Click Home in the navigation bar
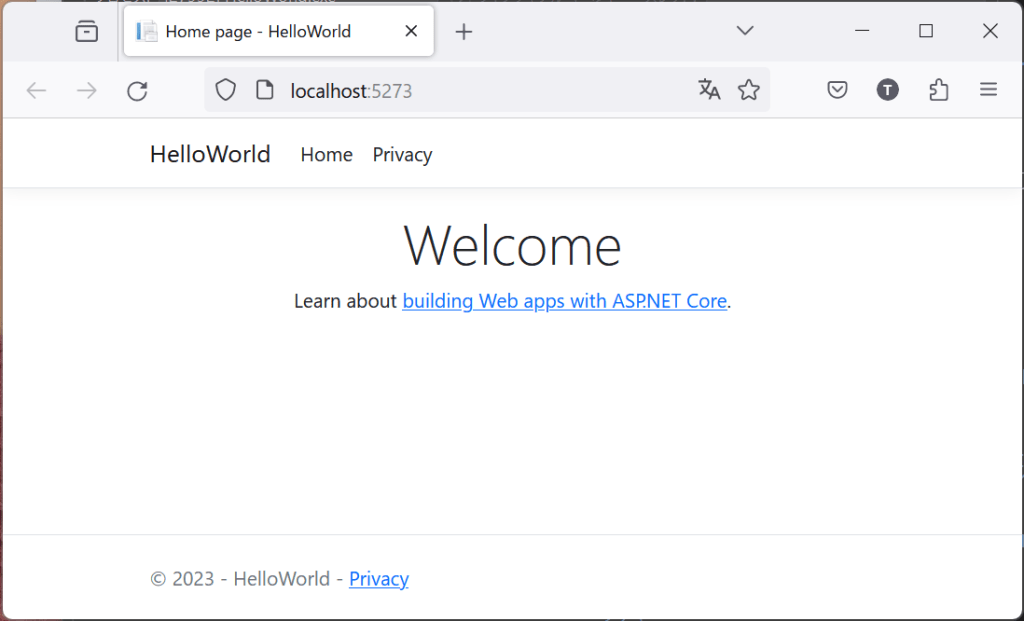1024x621 pixels. (x=327, y=155)
